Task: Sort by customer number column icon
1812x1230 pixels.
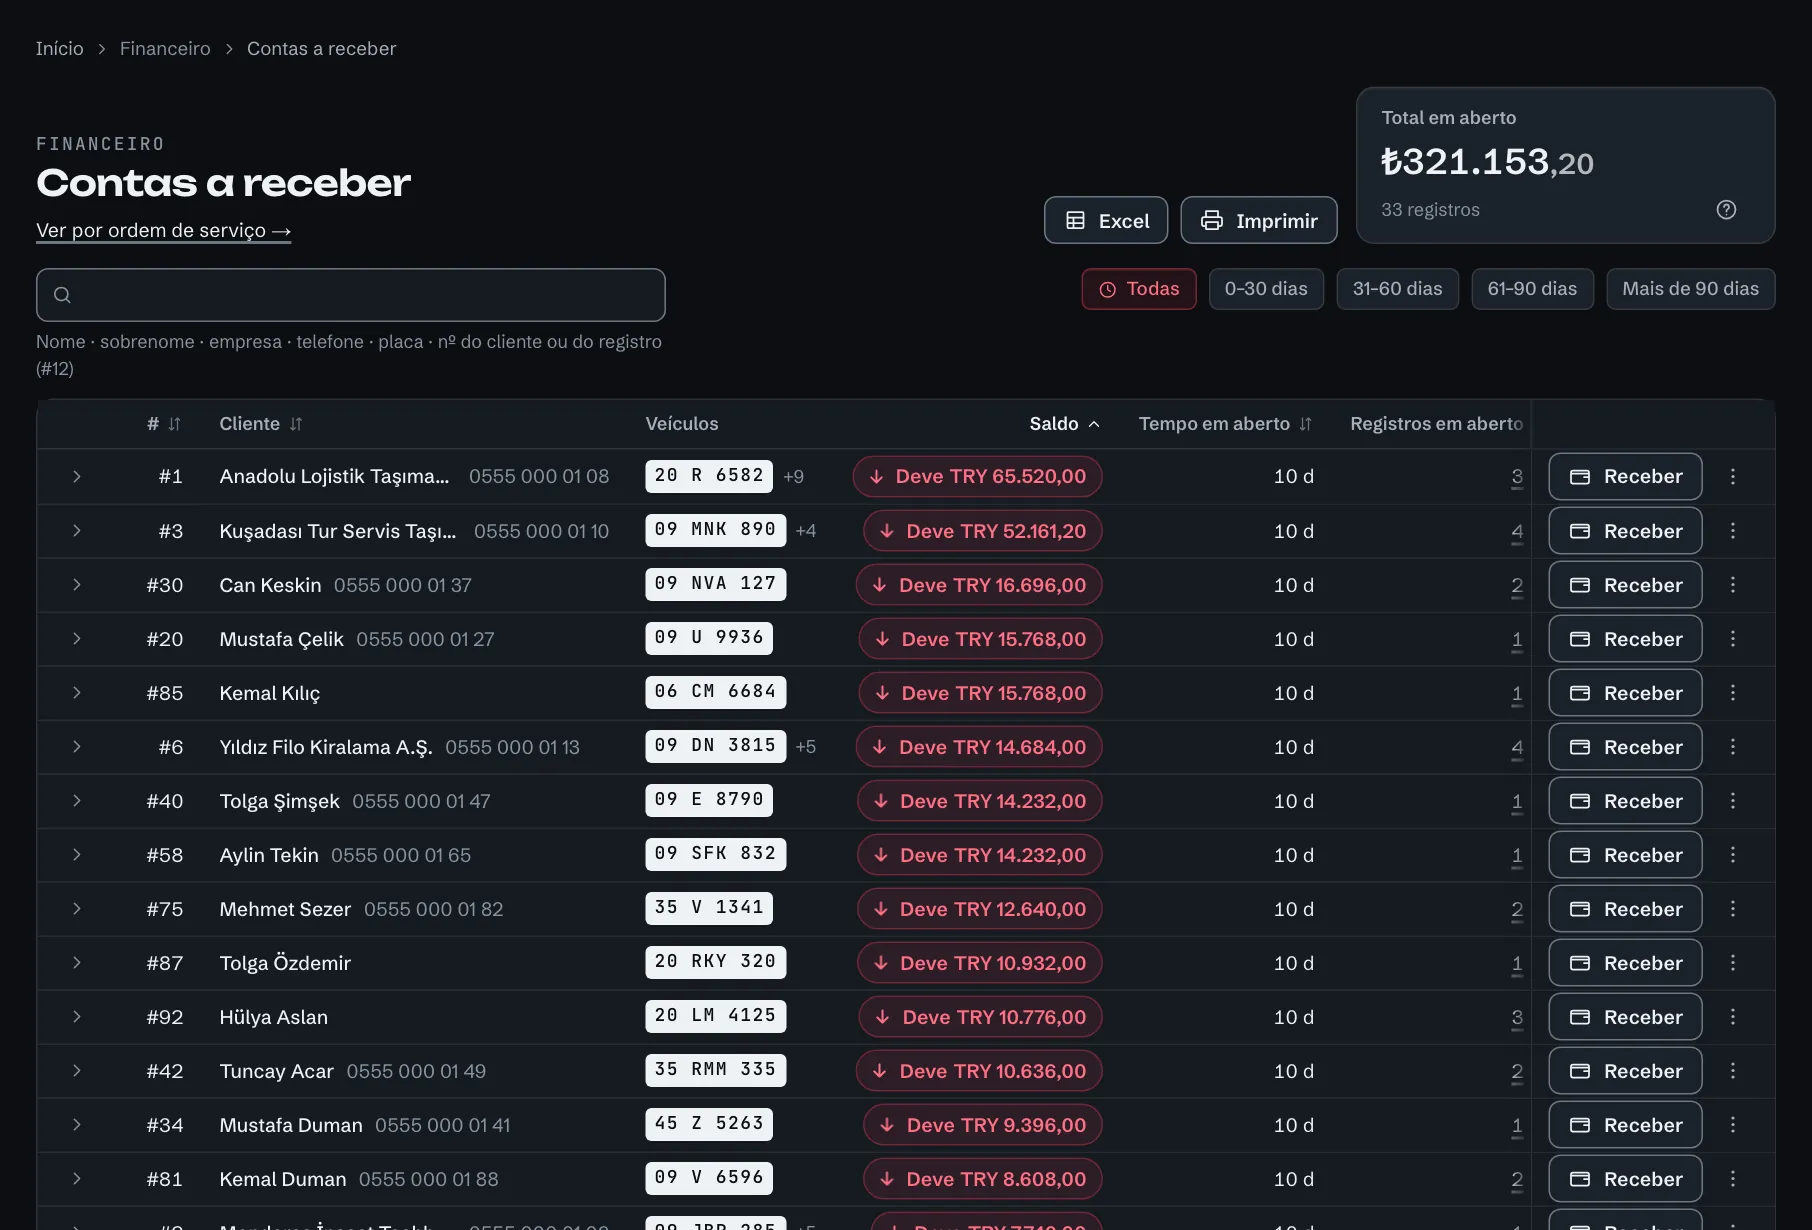Action: coord(174,424)
